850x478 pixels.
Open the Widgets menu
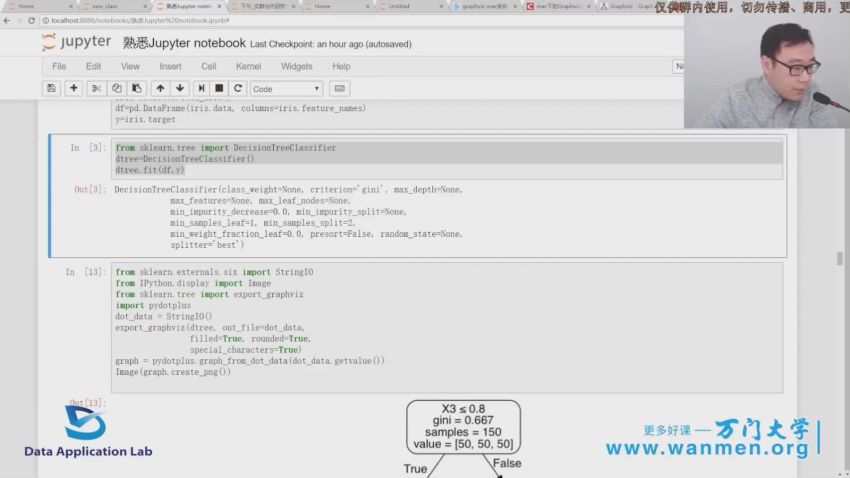297,66
